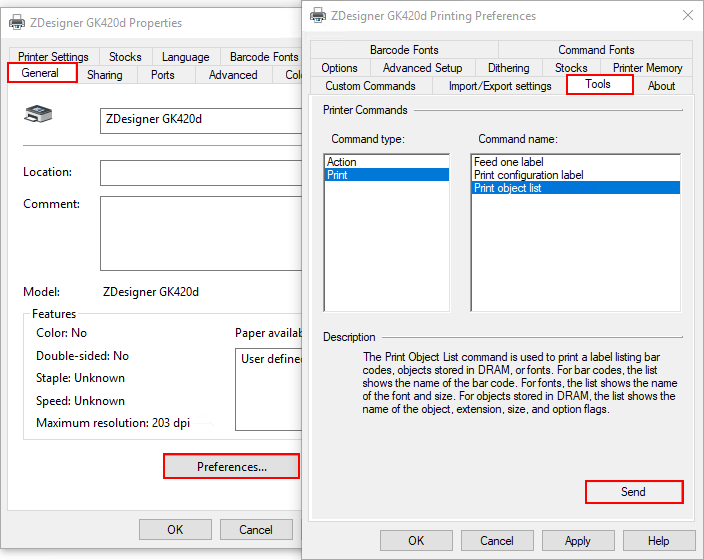The height and width of the screenshot is (560, 704).
Task: Show the About tab
Action: pos(661,86)
